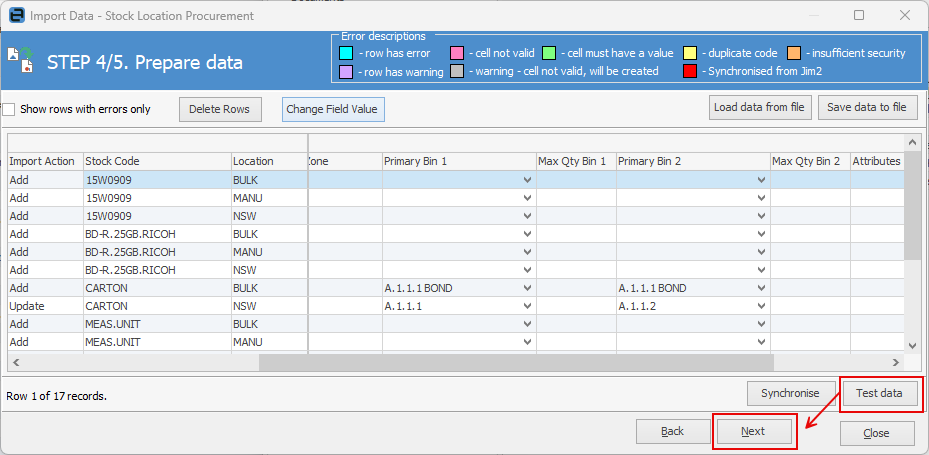The width and height of the screenshot is (929, 455).
Task: Click the Attributes column header
Action: point(877,162)
